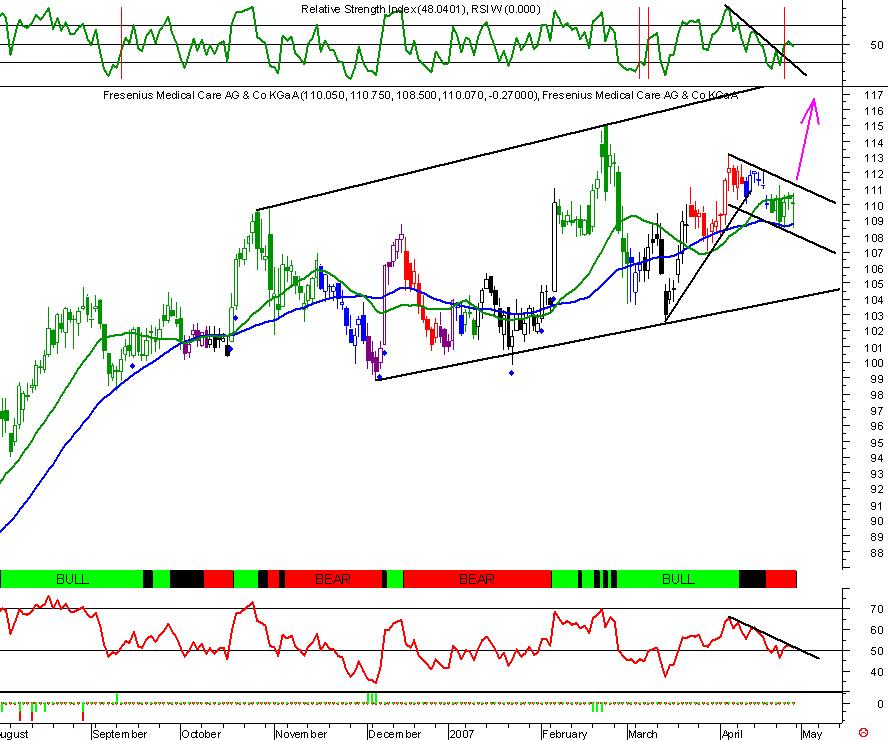Click the 110 price axis label
Viewport: 888px width, 740px height.
(x=874, y=206)
